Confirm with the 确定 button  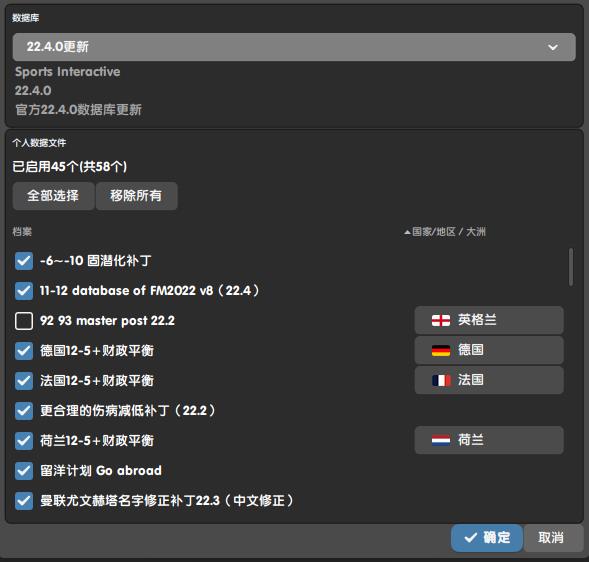487,538
